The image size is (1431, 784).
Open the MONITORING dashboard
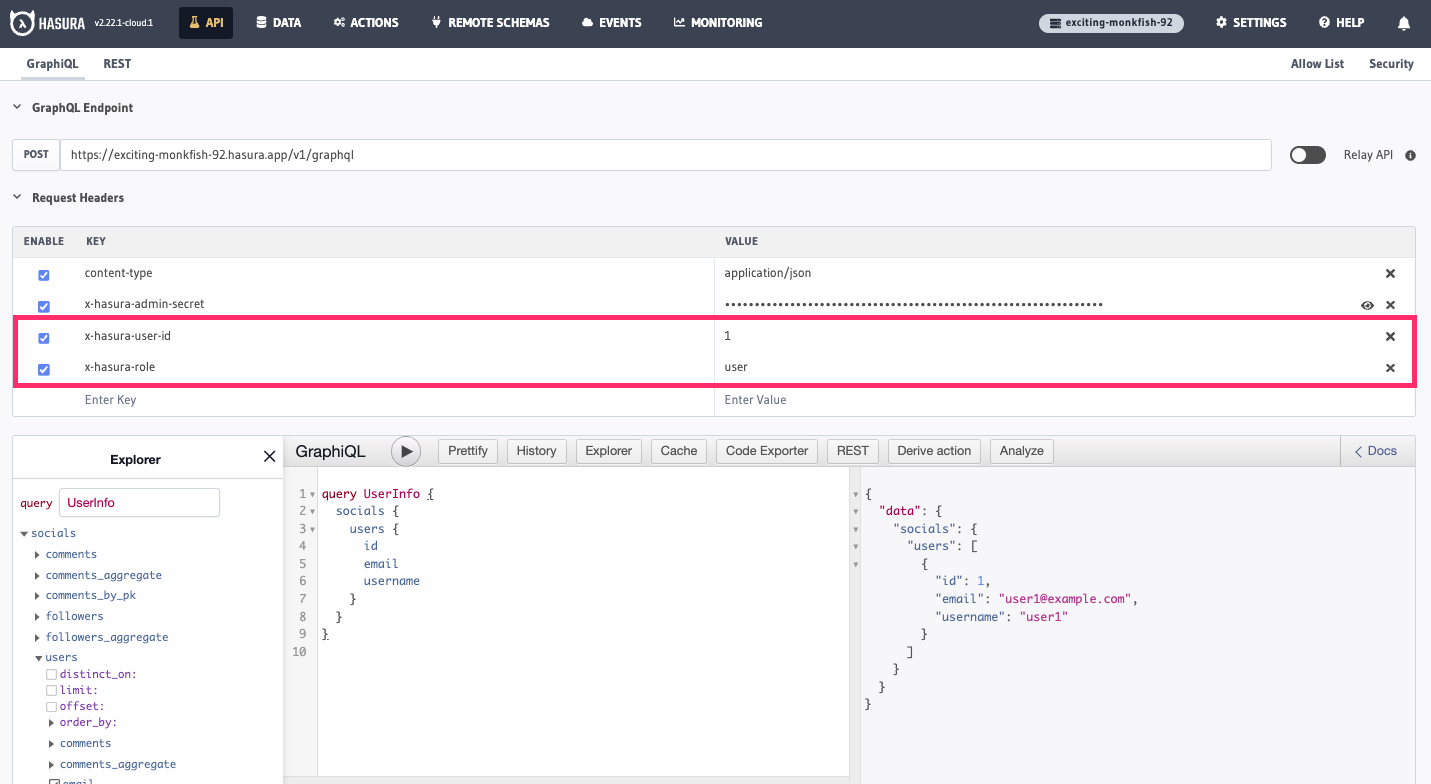click(717, 22)
